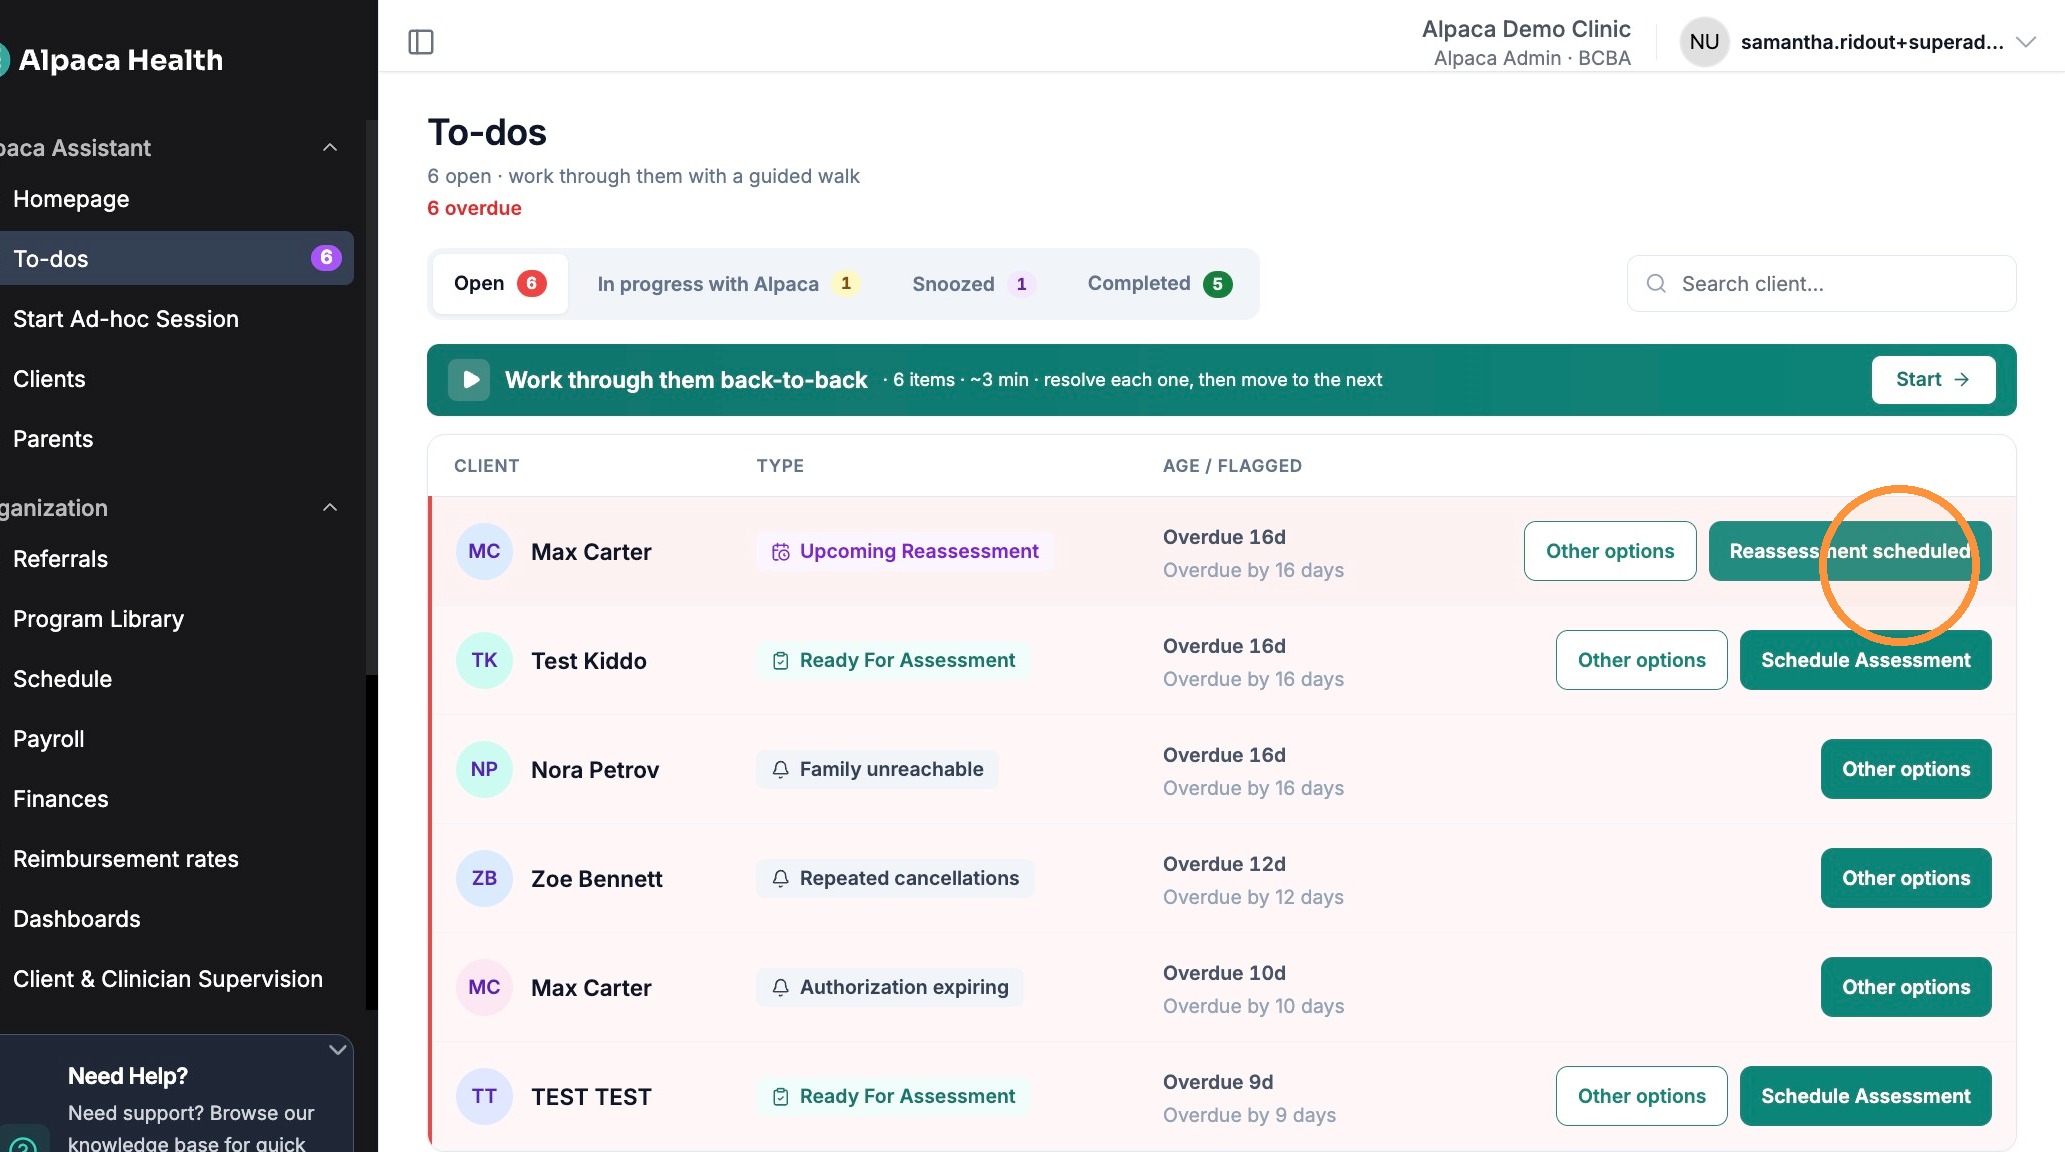Image resolution: width=2065 pixels, height=1152 pixels.
Task: Click the MC avatar for Upcoming Reassessment row
Action: pyautogui.click(x=484, y=552)
